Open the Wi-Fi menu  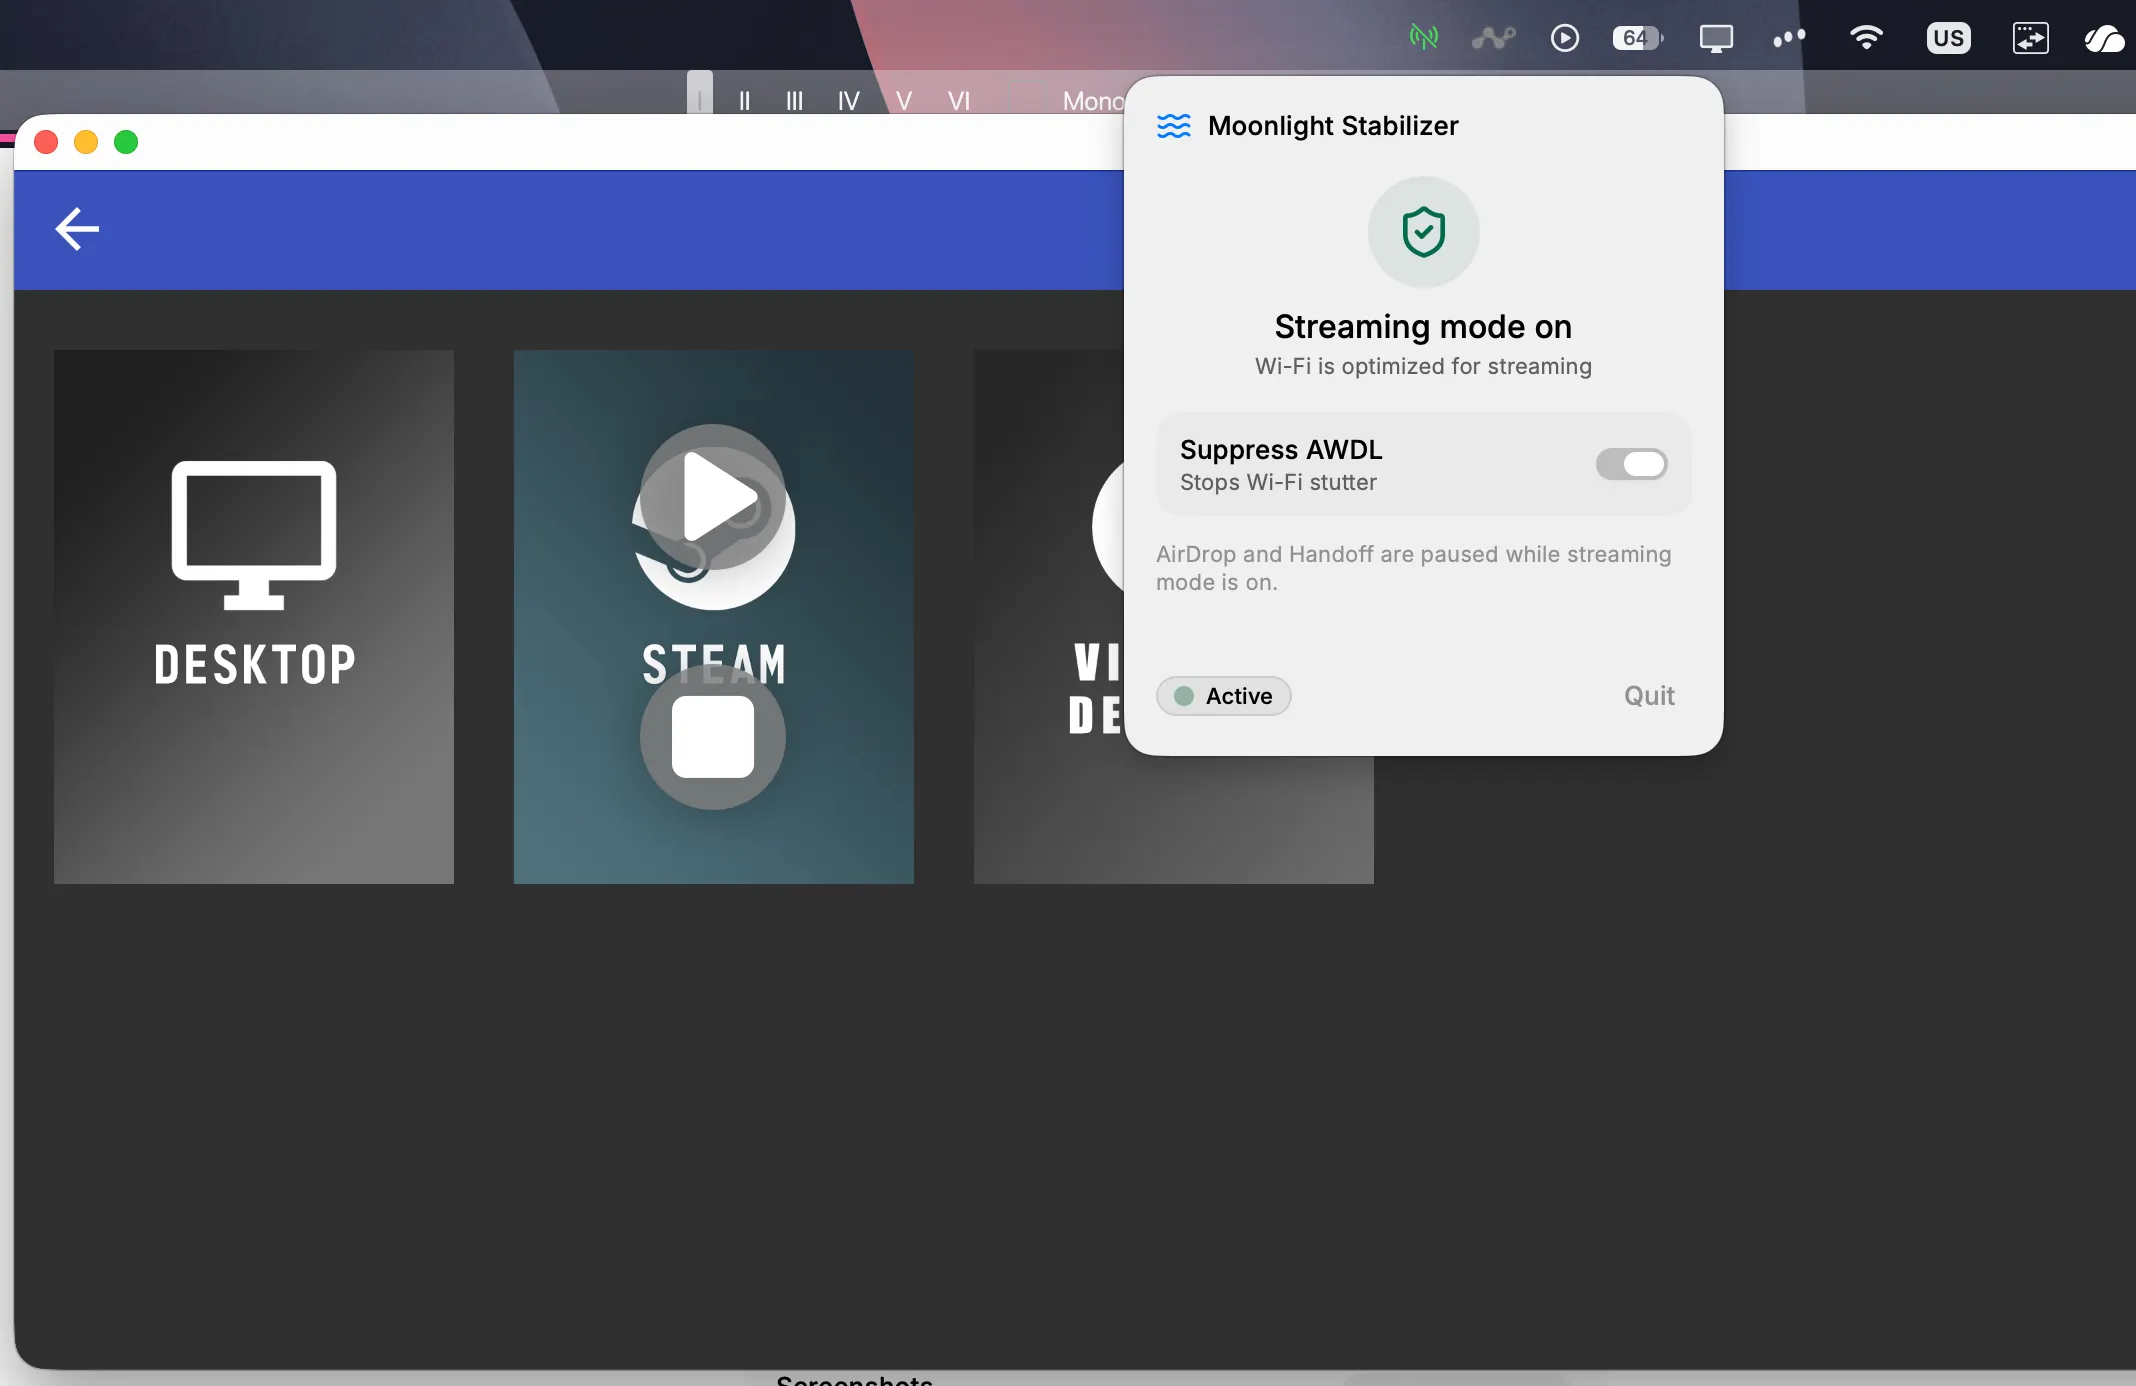[x=1866, y=38]
